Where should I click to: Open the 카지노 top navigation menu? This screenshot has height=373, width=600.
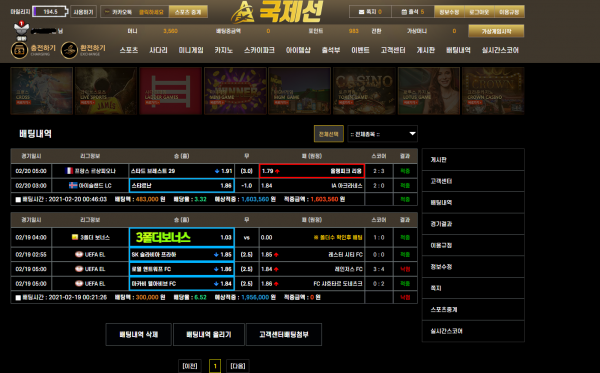223,50
